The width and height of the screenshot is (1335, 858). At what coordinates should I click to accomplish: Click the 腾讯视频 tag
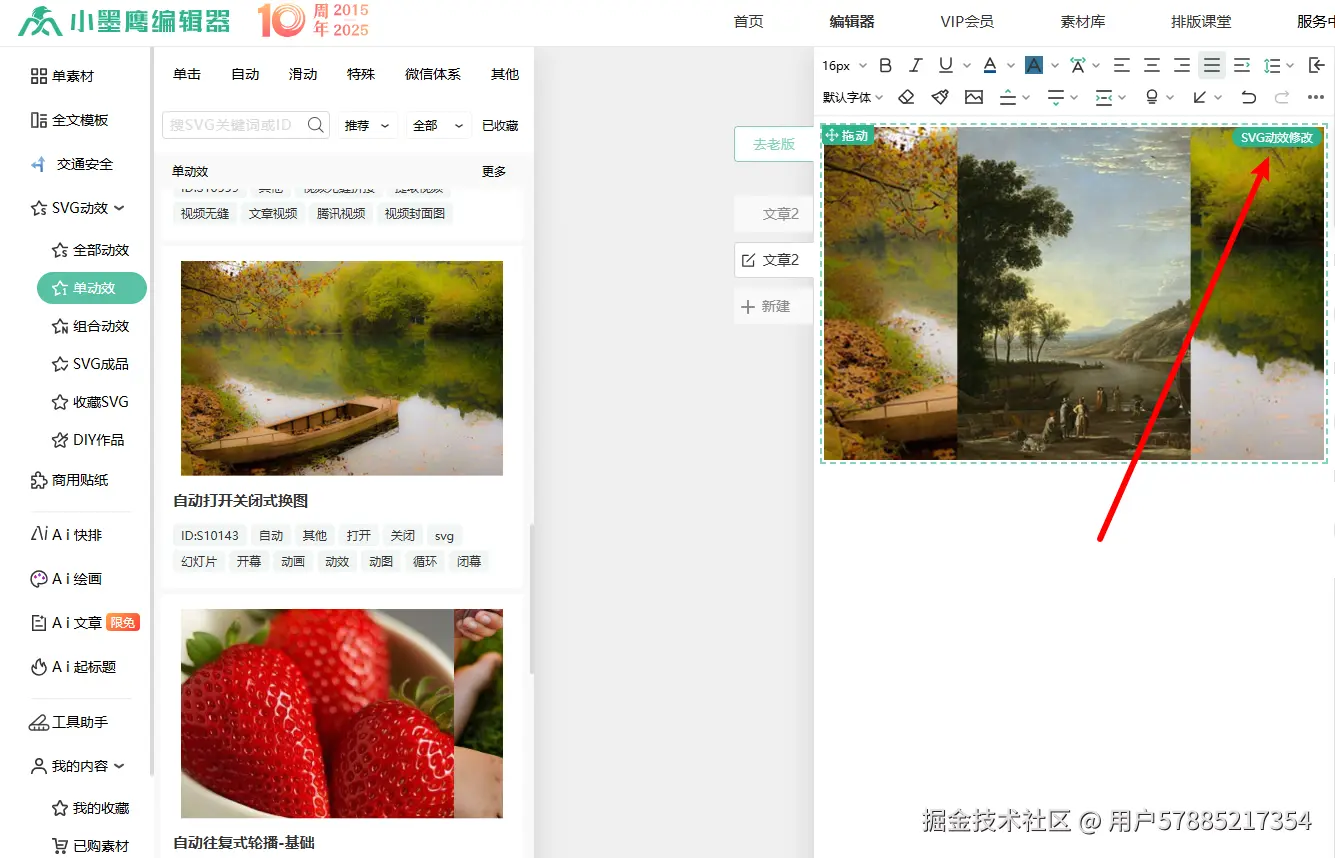(341, 213)
